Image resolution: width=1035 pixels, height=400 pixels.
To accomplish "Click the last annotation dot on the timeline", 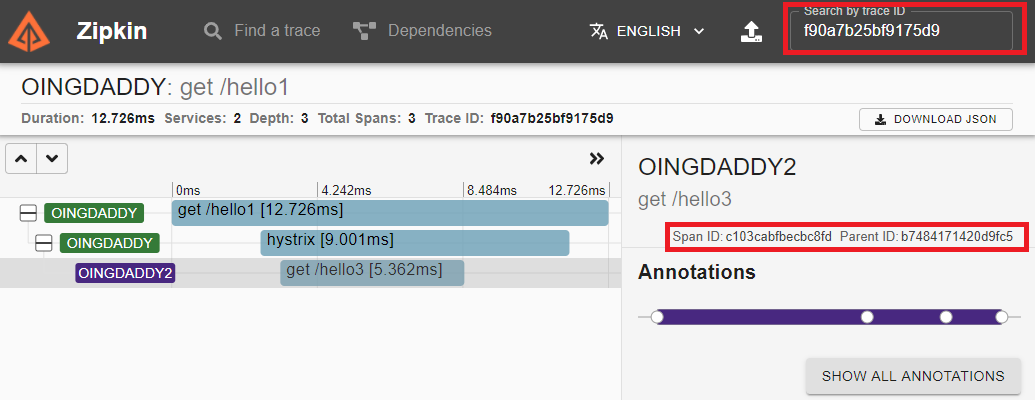I will click(1001, 317).
